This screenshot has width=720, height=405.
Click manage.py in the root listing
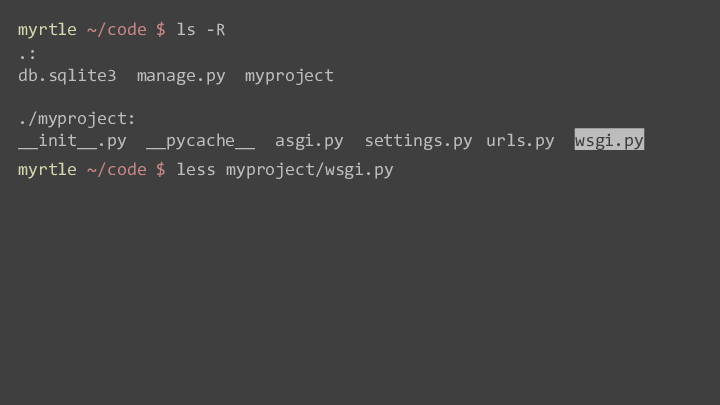tap(181, 75)
